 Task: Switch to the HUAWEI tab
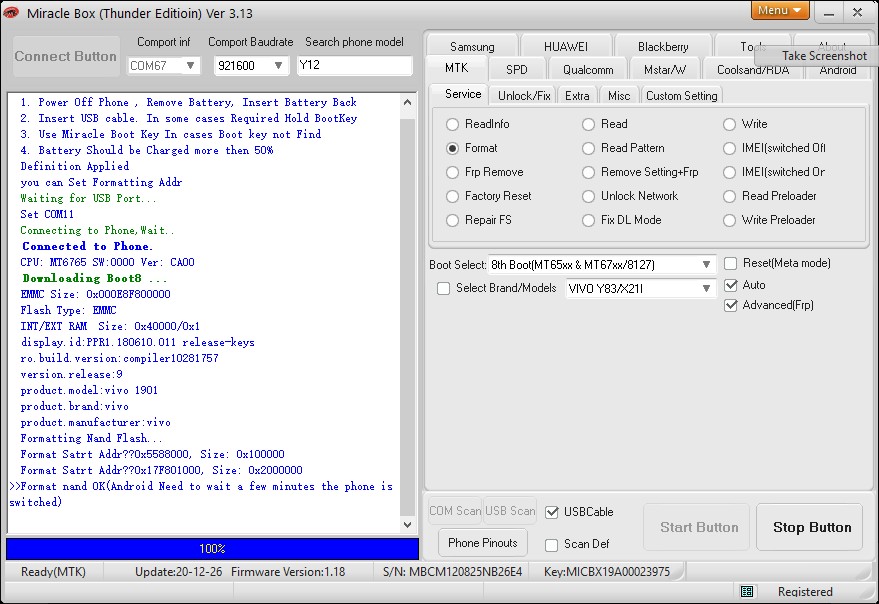(x=566, y=46)
